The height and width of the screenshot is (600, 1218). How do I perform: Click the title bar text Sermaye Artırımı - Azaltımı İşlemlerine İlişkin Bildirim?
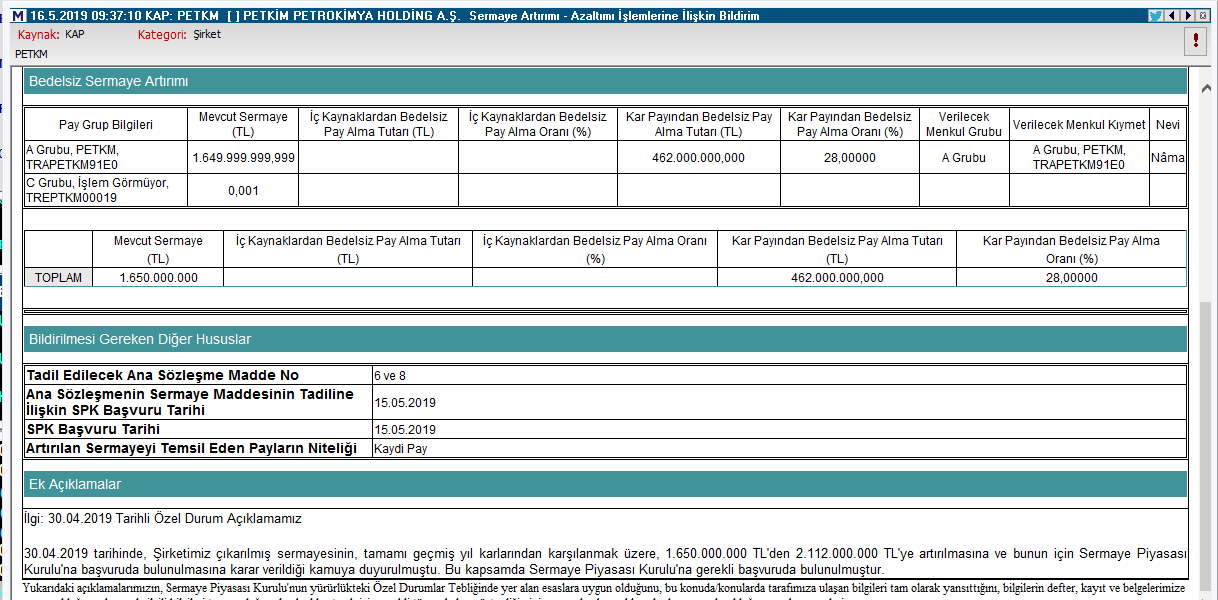(x=614, y=16)
